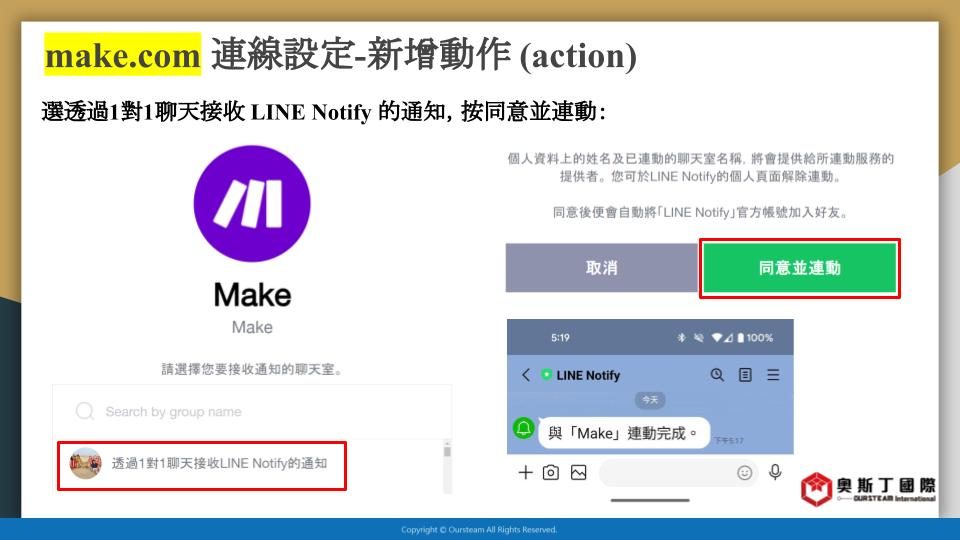Click the green shield icon beside LINE Notify
960x540 pixels.
coord(546,375)
